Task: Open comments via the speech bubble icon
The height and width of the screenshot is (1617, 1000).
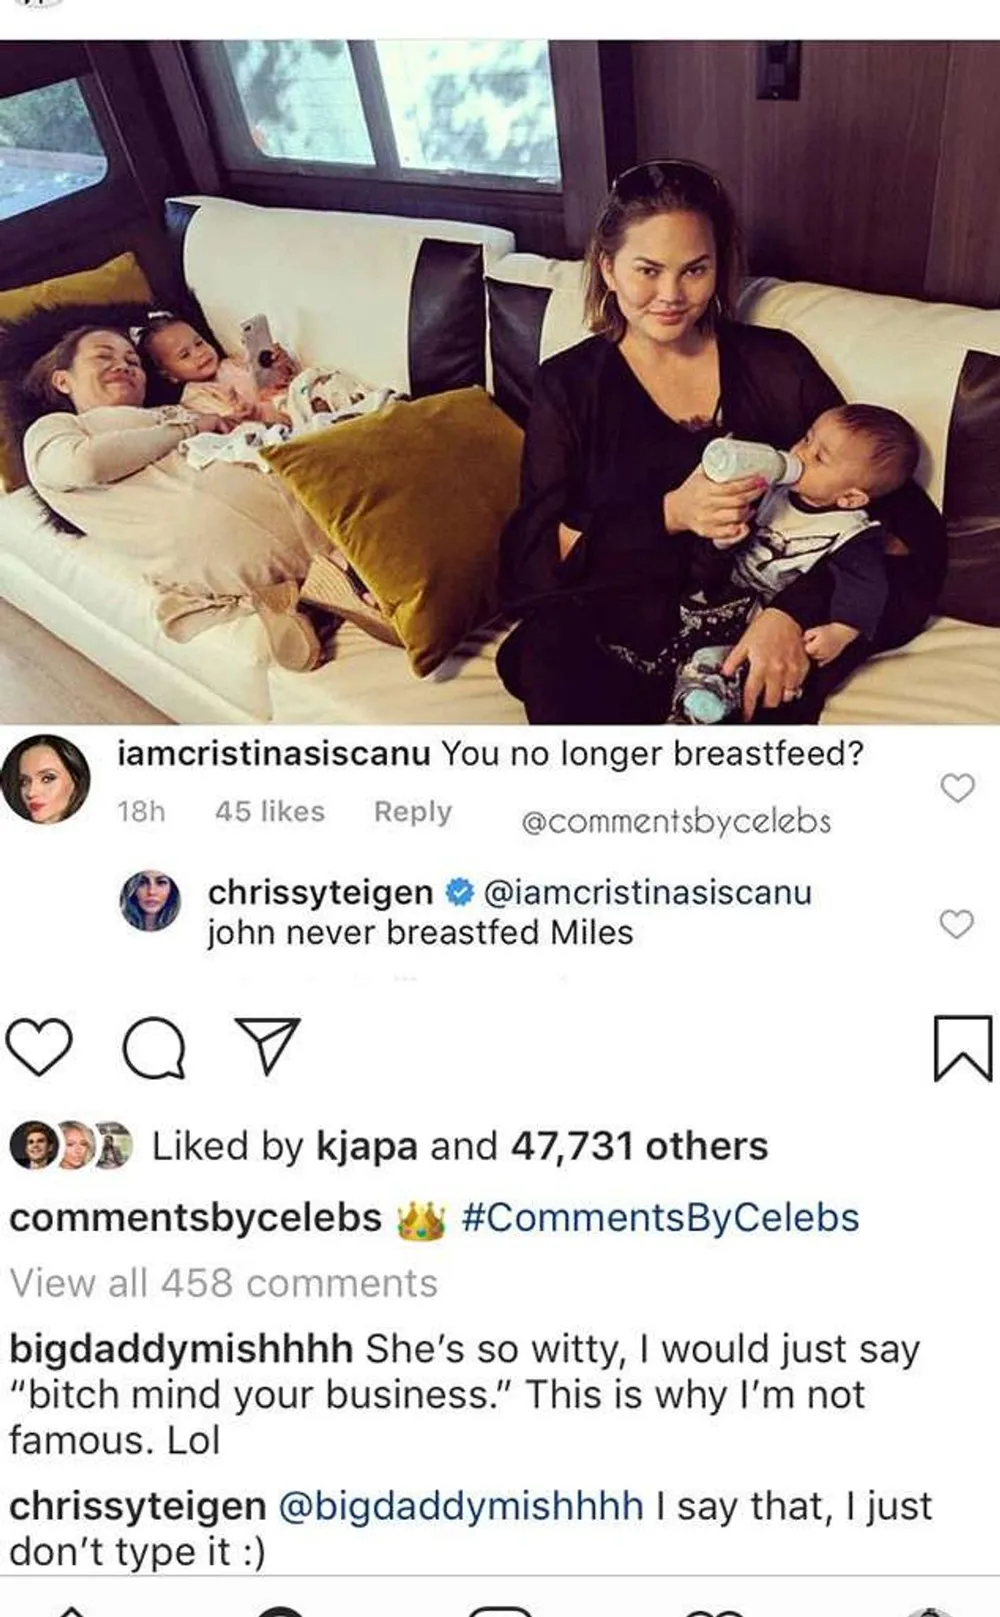Action: (x=153, y=1048)
